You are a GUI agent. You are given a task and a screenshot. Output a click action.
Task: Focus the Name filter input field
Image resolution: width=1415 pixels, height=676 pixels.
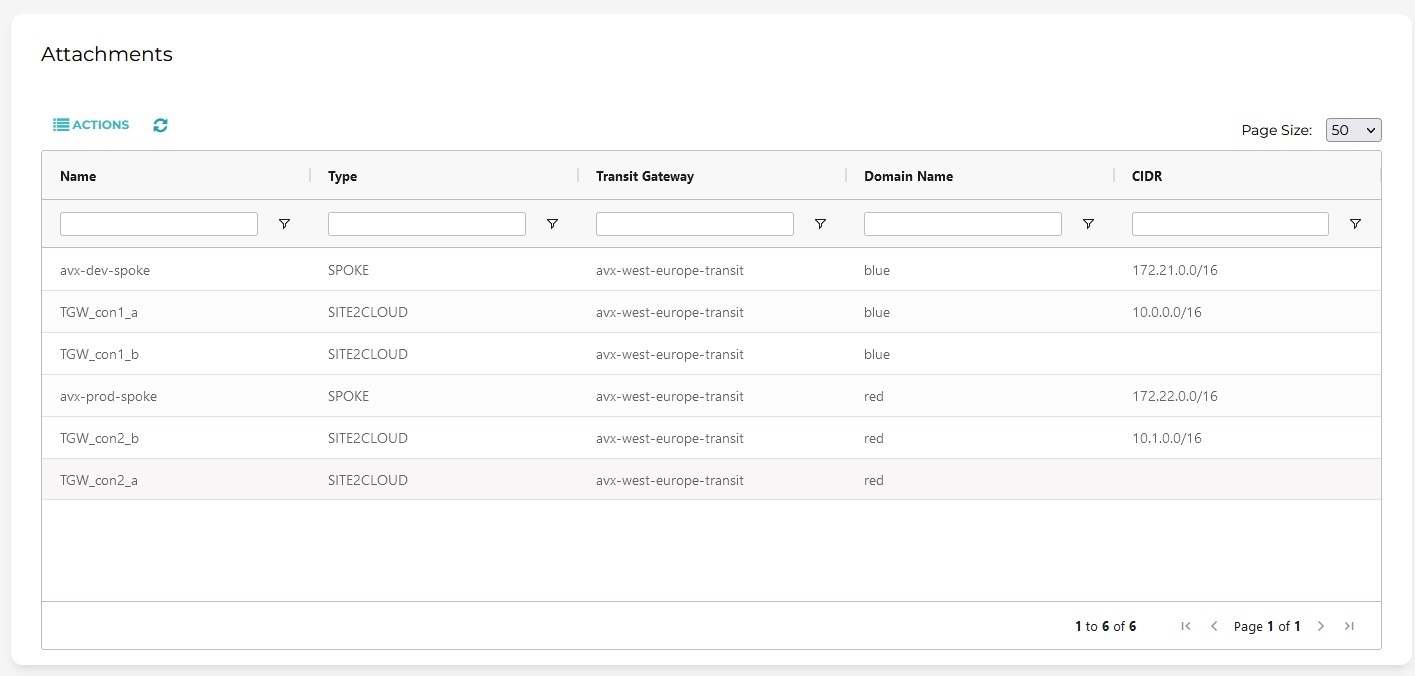(x=159, y=224)
